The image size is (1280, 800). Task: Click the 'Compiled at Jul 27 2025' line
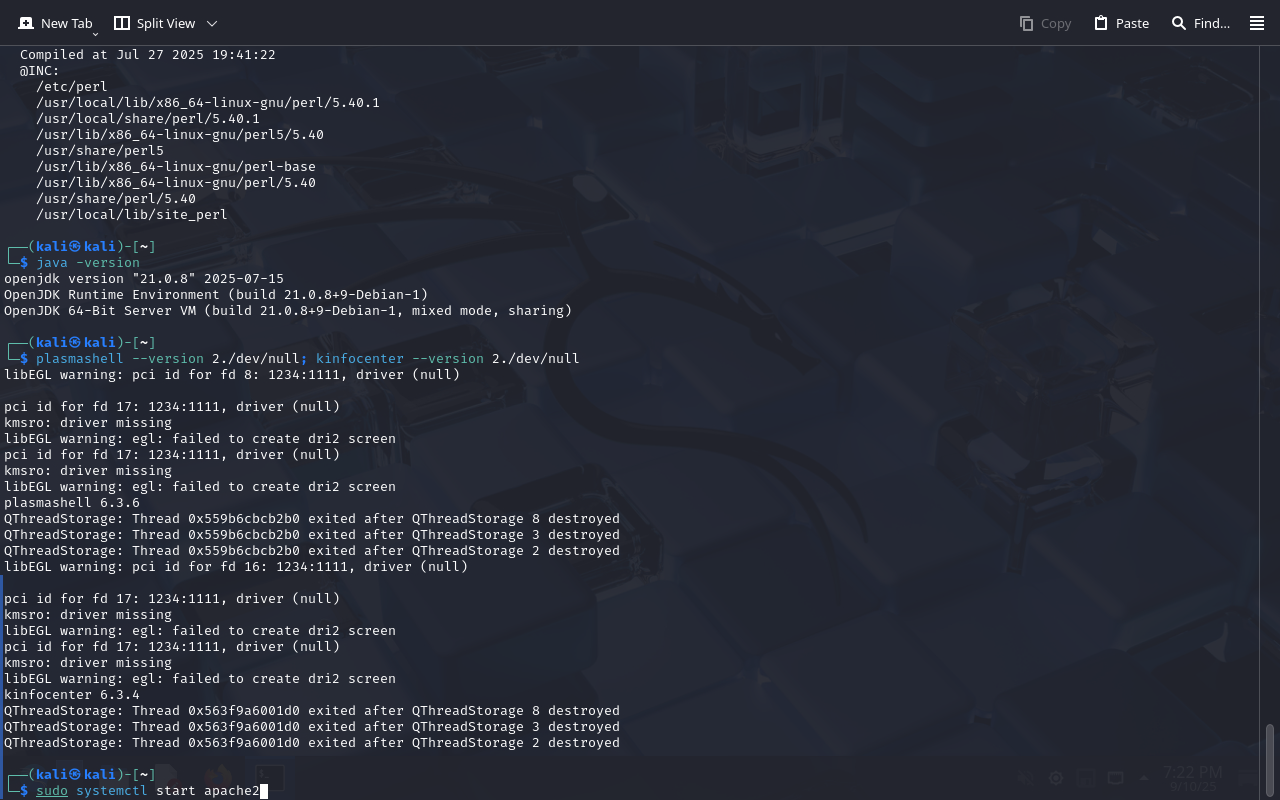147,55
